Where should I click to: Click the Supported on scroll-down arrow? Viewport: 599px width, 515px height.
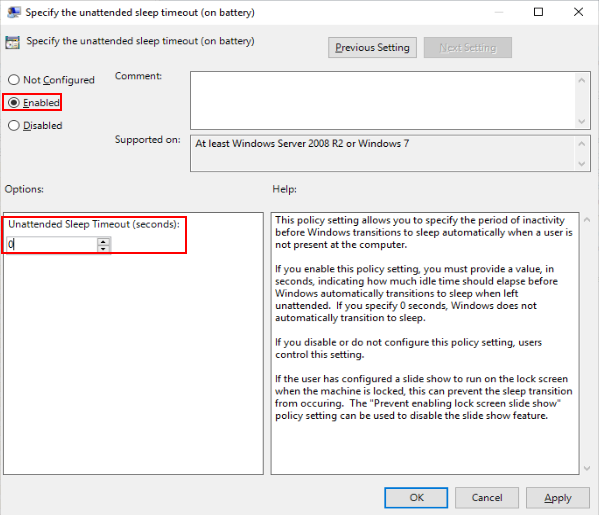point(581,164)
